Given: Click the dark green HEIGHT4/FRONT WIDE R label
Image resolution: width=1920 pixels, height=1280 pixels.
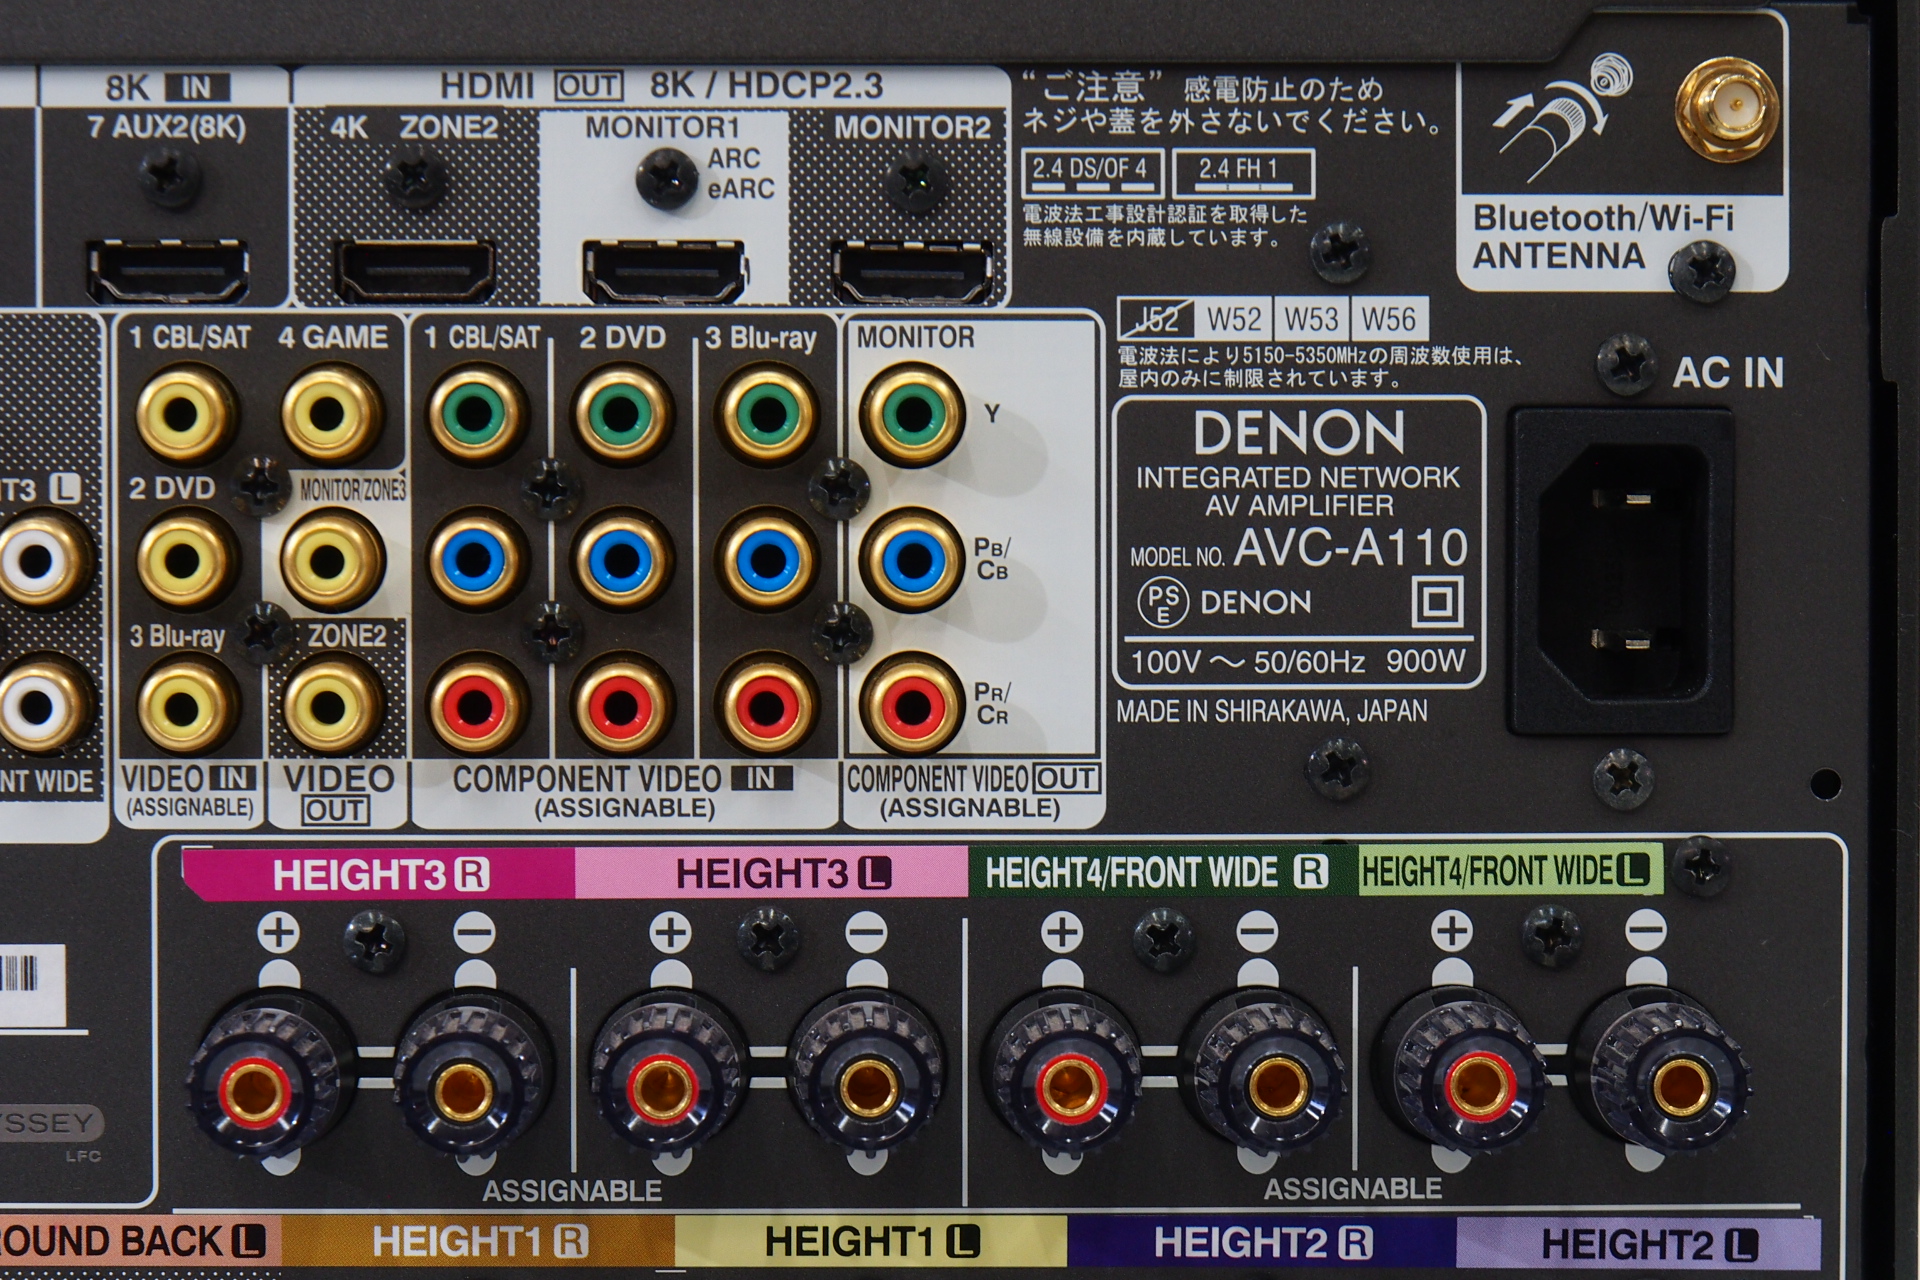Looking at the screenshot, I should point(1162,872).
